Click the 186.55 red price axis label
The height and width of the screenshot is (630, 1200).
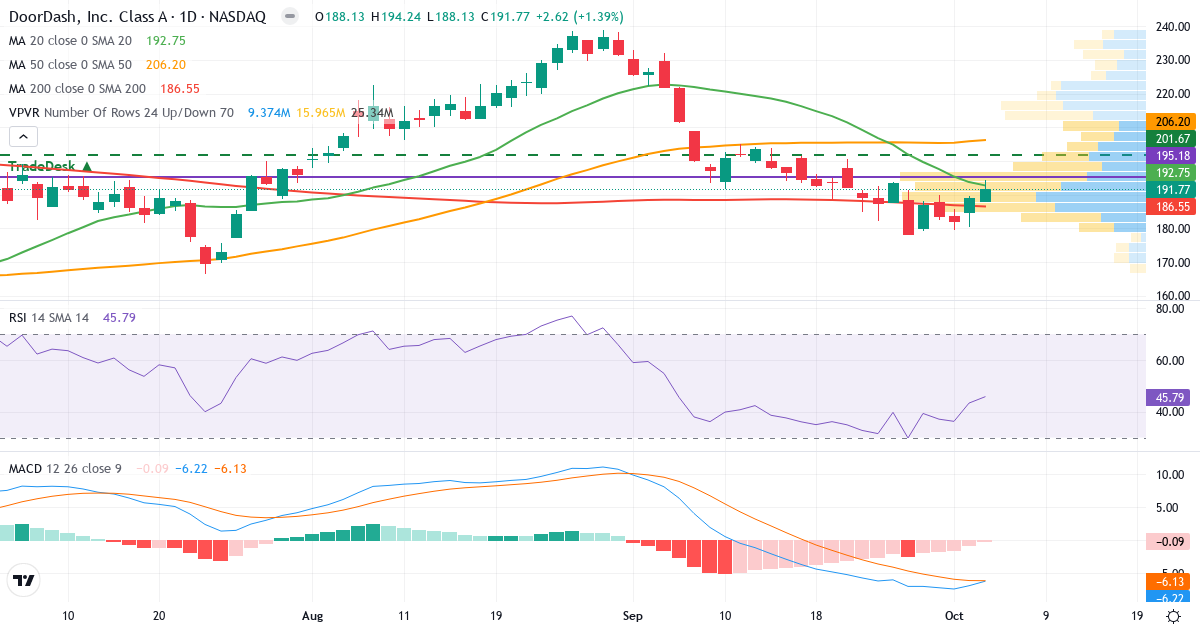pos(1172,206)
